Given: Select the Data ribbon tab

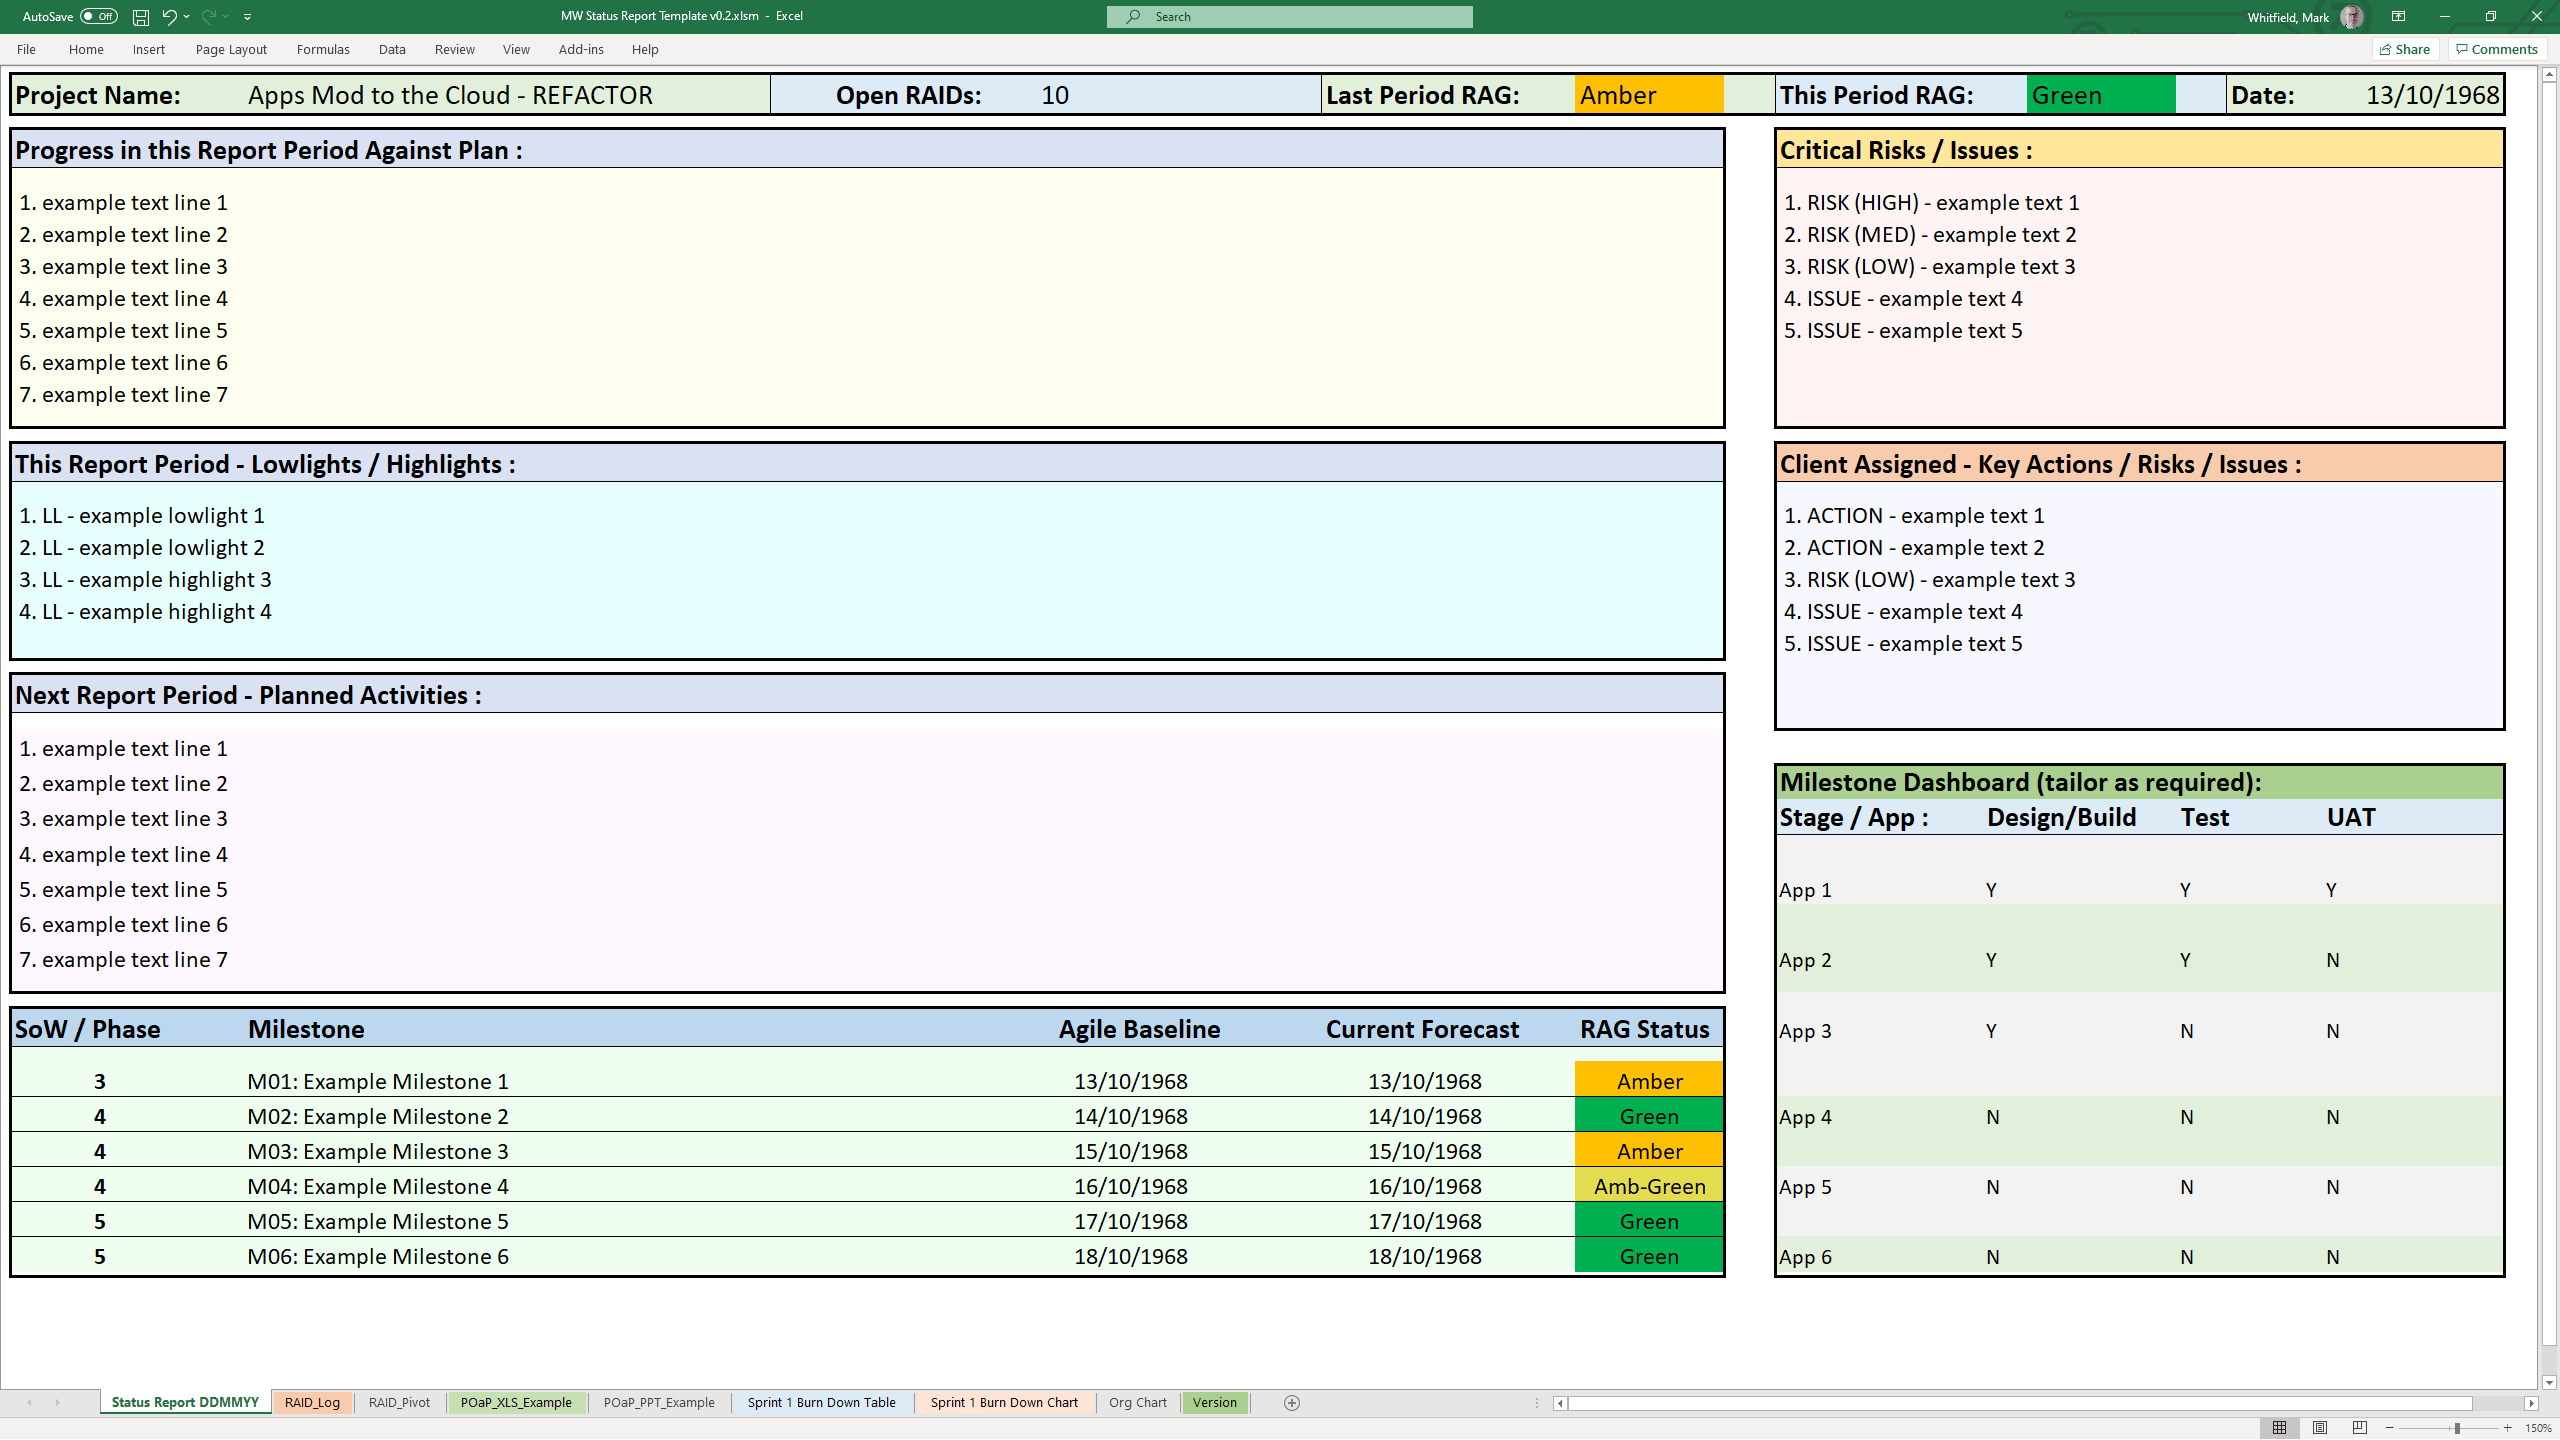Looking at the screenshot, I should [x=392, y=49].
